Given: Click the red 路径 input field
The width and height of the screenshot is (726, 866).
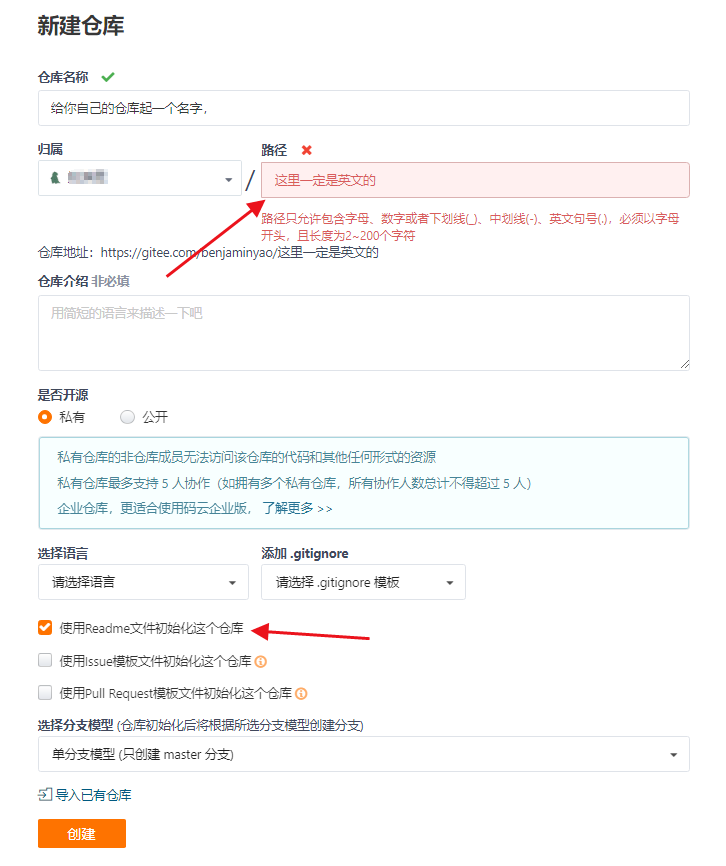Looking at the screenshot, I should click(475, 180).
